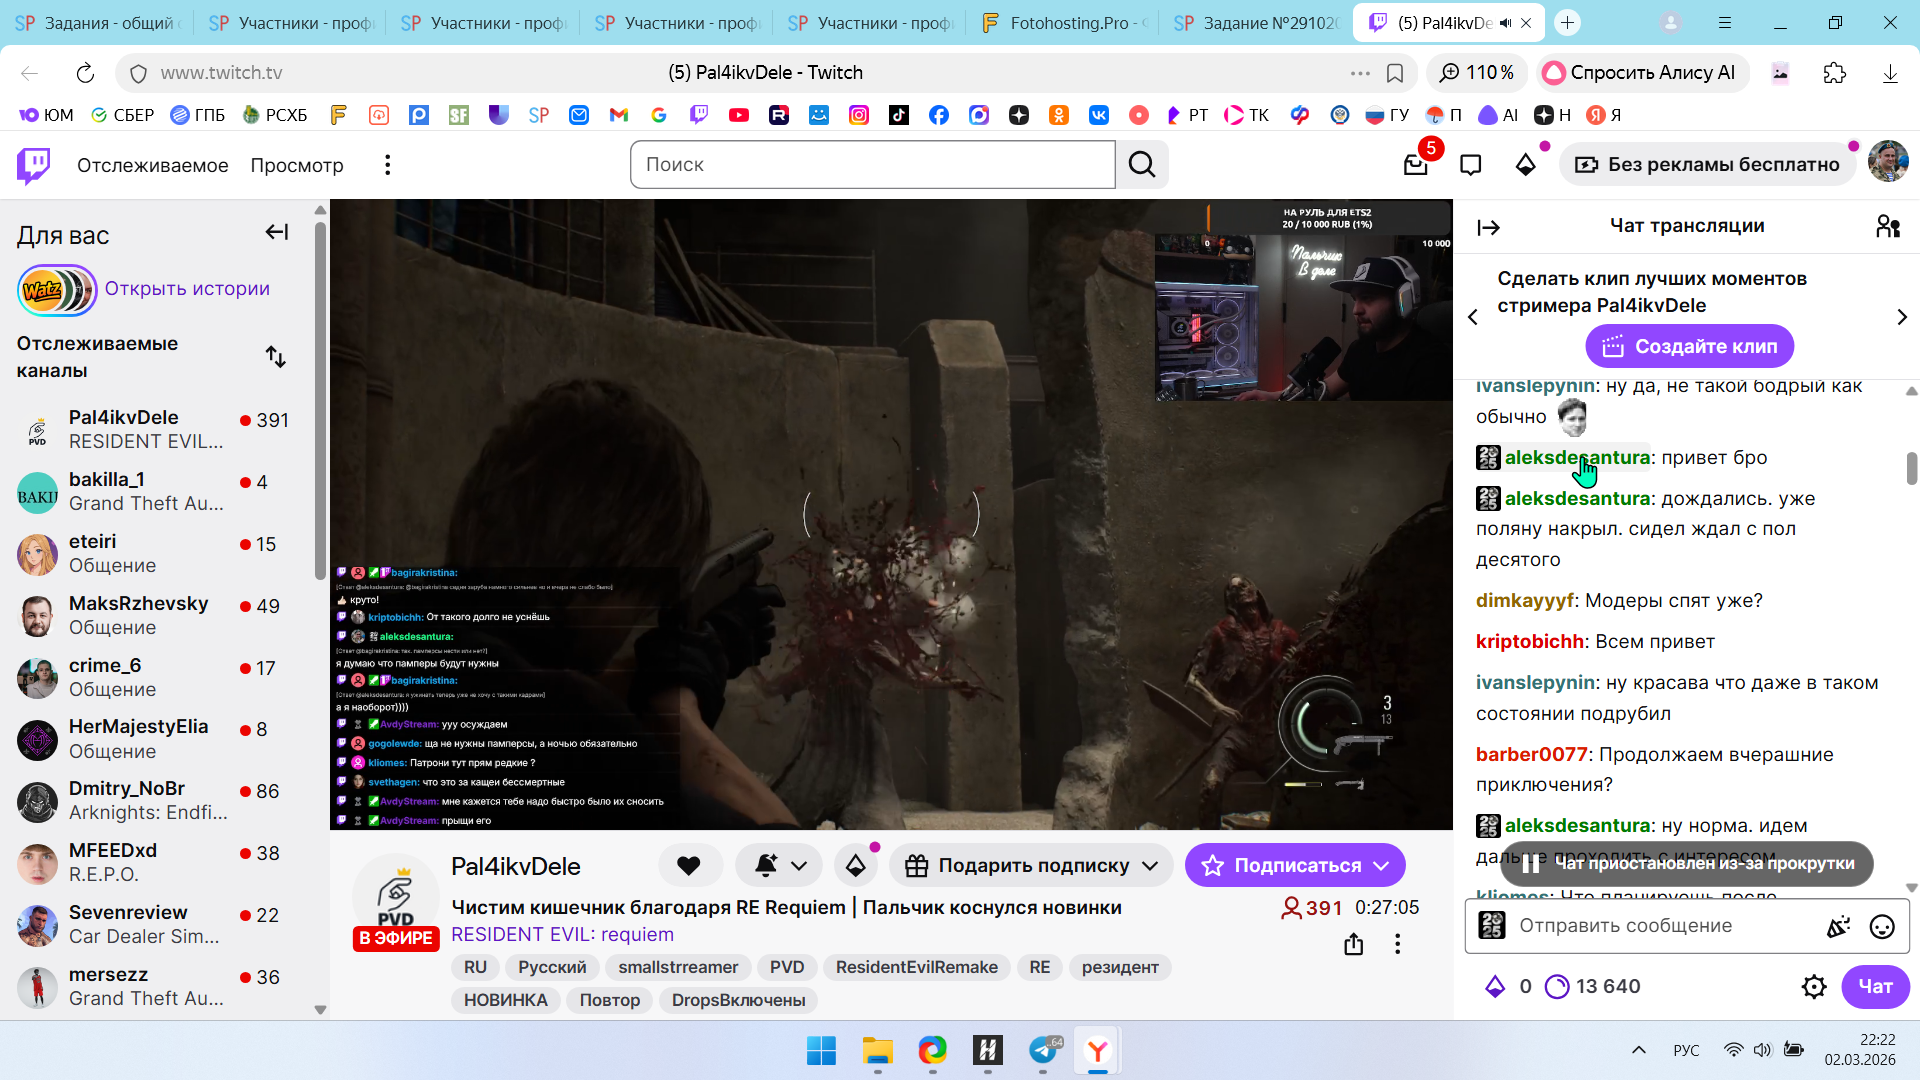Viewport: 1920px width, 1080px height.
Task: Open chat settings gear icon
Action: (x=1814, y=987)
